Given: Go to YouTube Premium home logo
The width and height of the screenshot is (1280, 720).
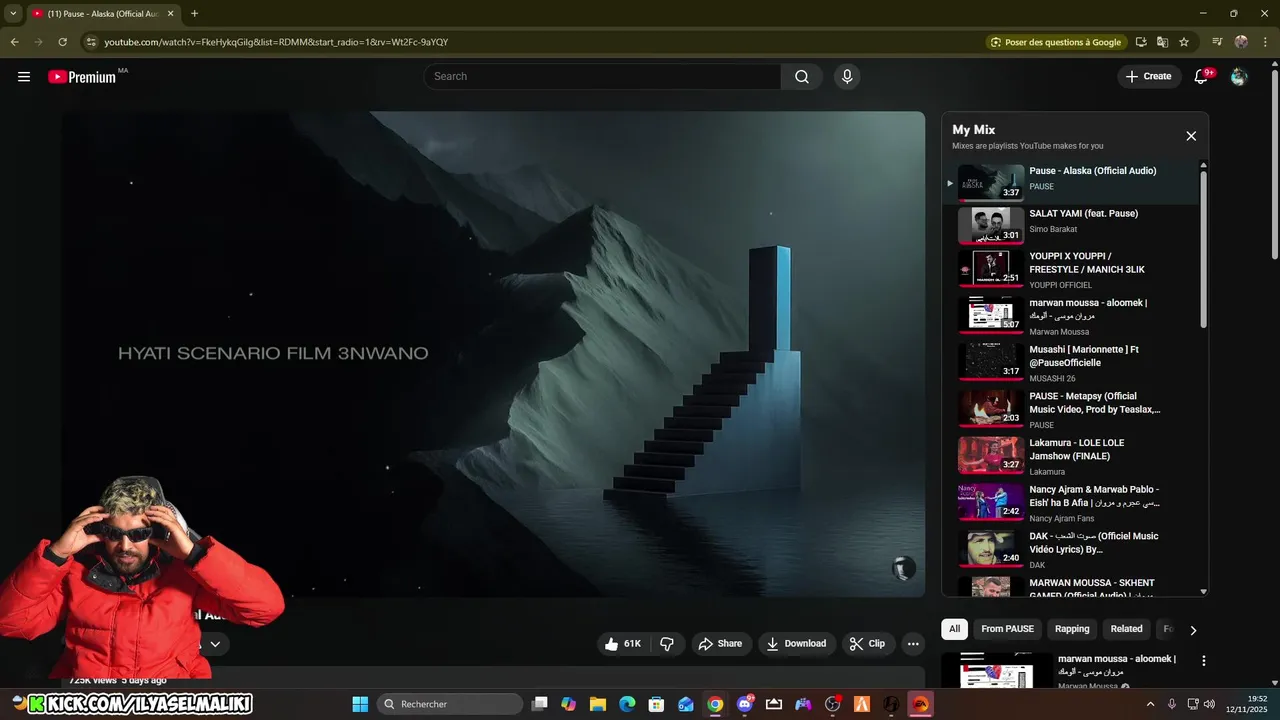Looking at the screenshot, I should pos(82,77).
